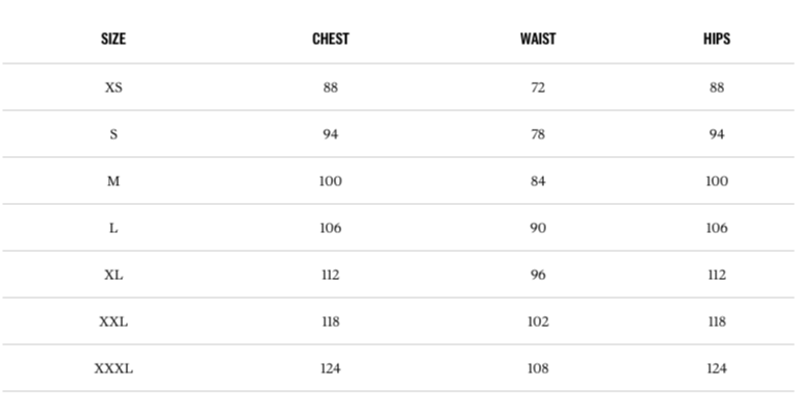Select waist value 78 in S row
Viewport: 800px width, 411px height.
click(x=538, y=135)
